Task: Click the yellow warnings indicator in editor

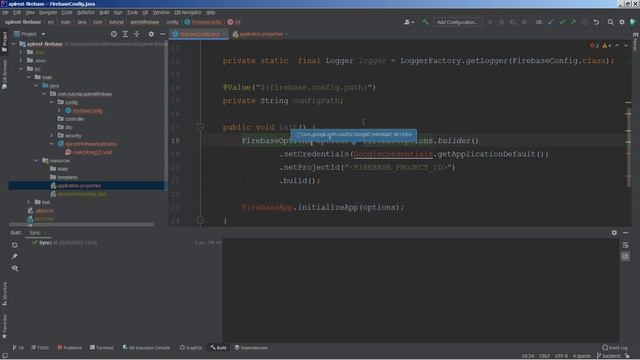Action: (x=607, y=45)
